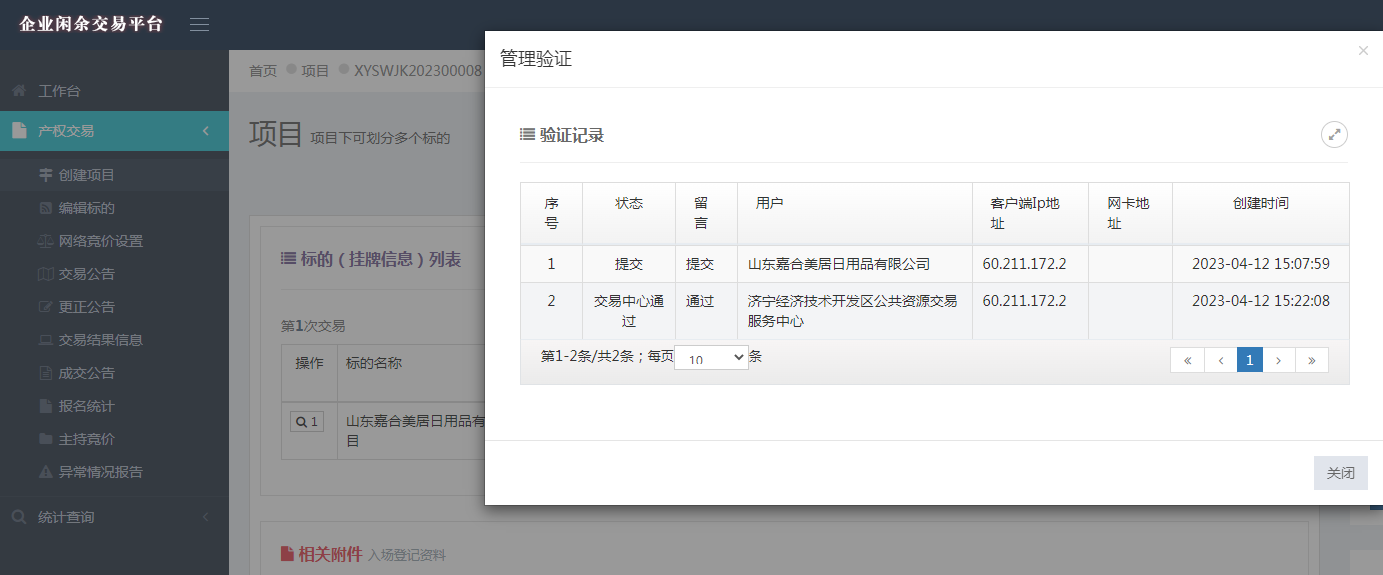Click the 首页 breadcrumb link
1383x575 pixels.
click(263, 71)
